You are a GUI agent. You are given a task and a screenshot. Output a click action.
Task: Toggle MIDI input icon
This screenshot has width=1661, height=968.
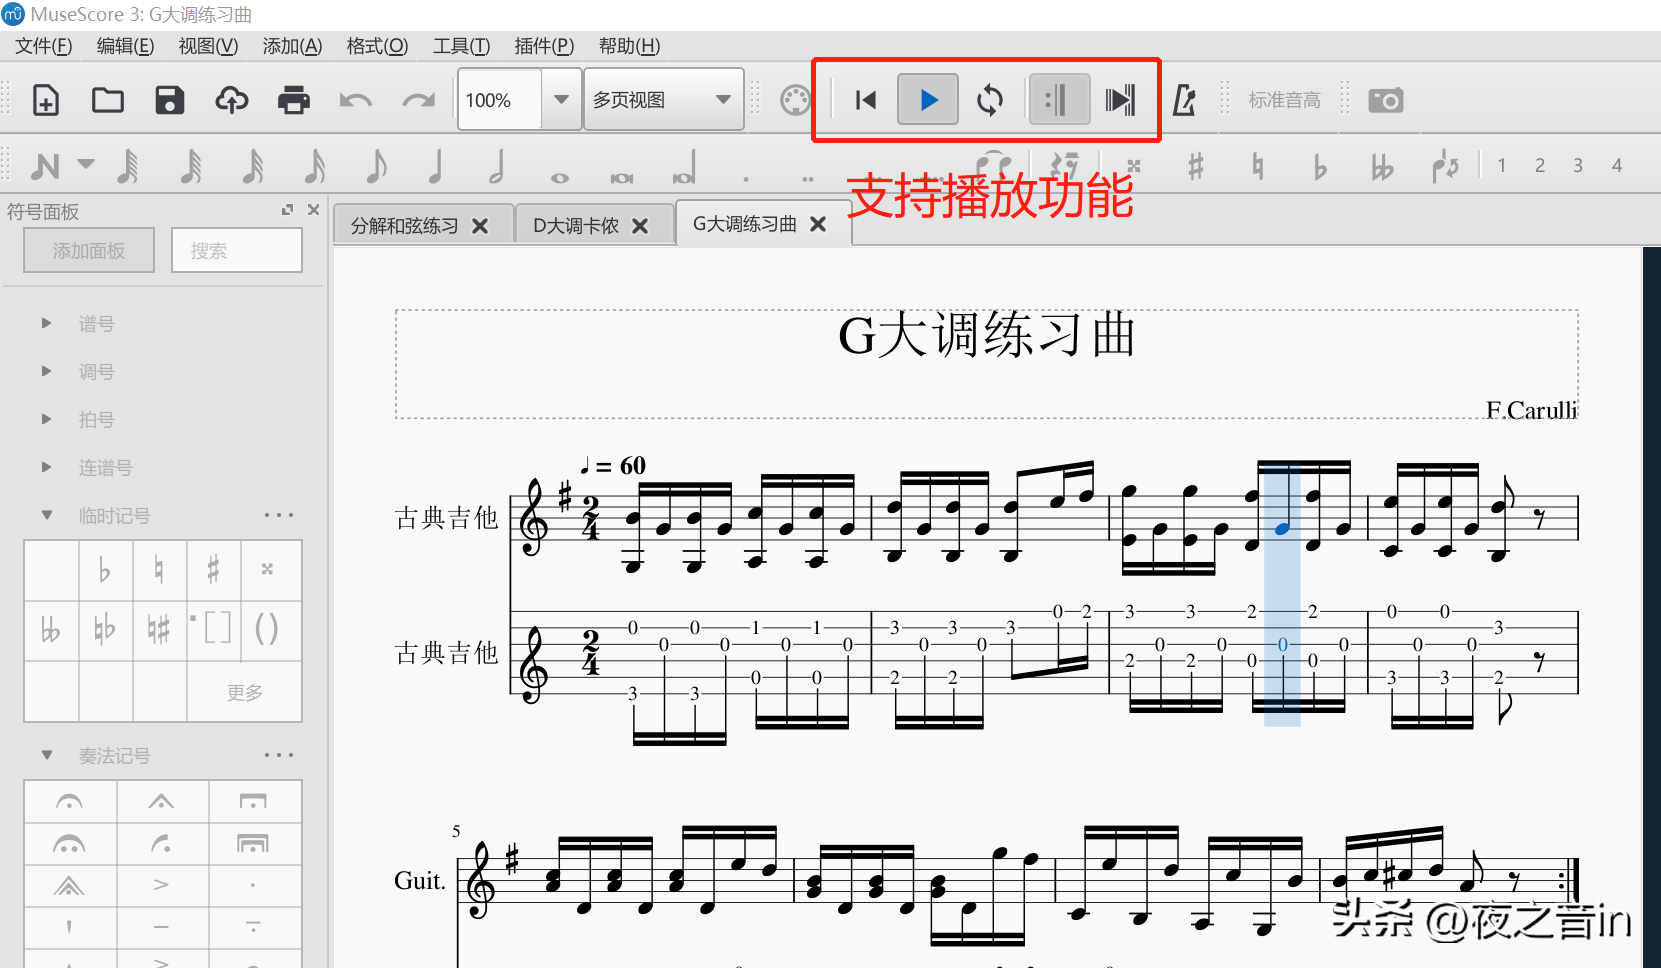coord(795,100)
